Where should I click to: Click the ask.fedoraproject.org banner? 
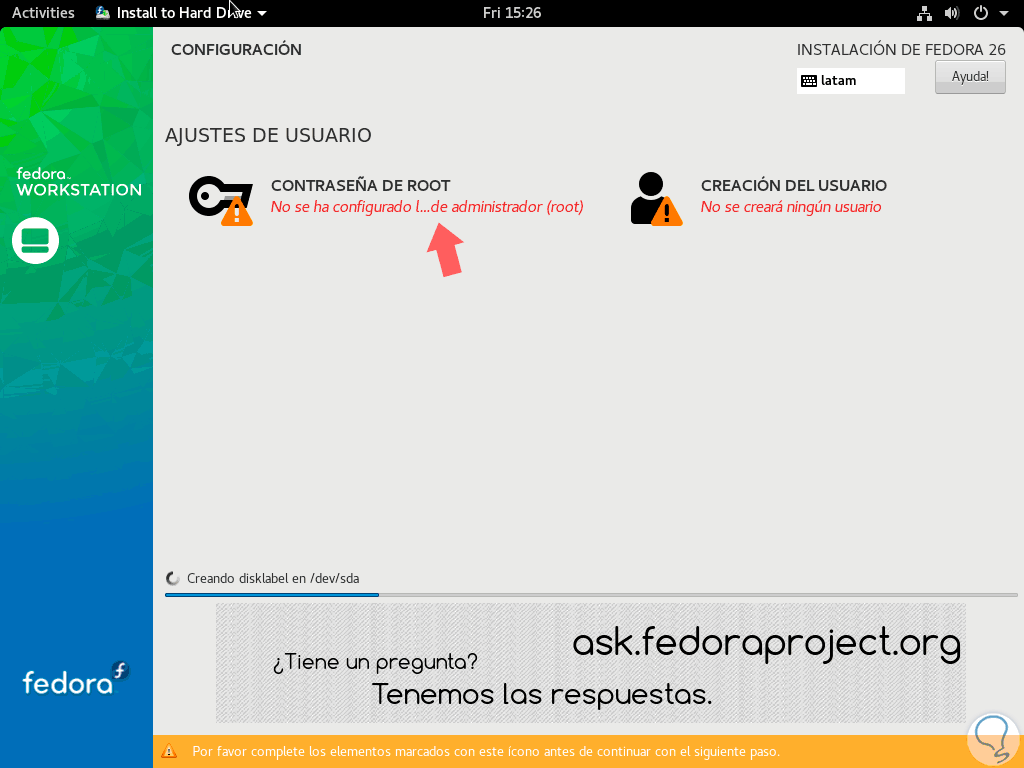point(590,662)
